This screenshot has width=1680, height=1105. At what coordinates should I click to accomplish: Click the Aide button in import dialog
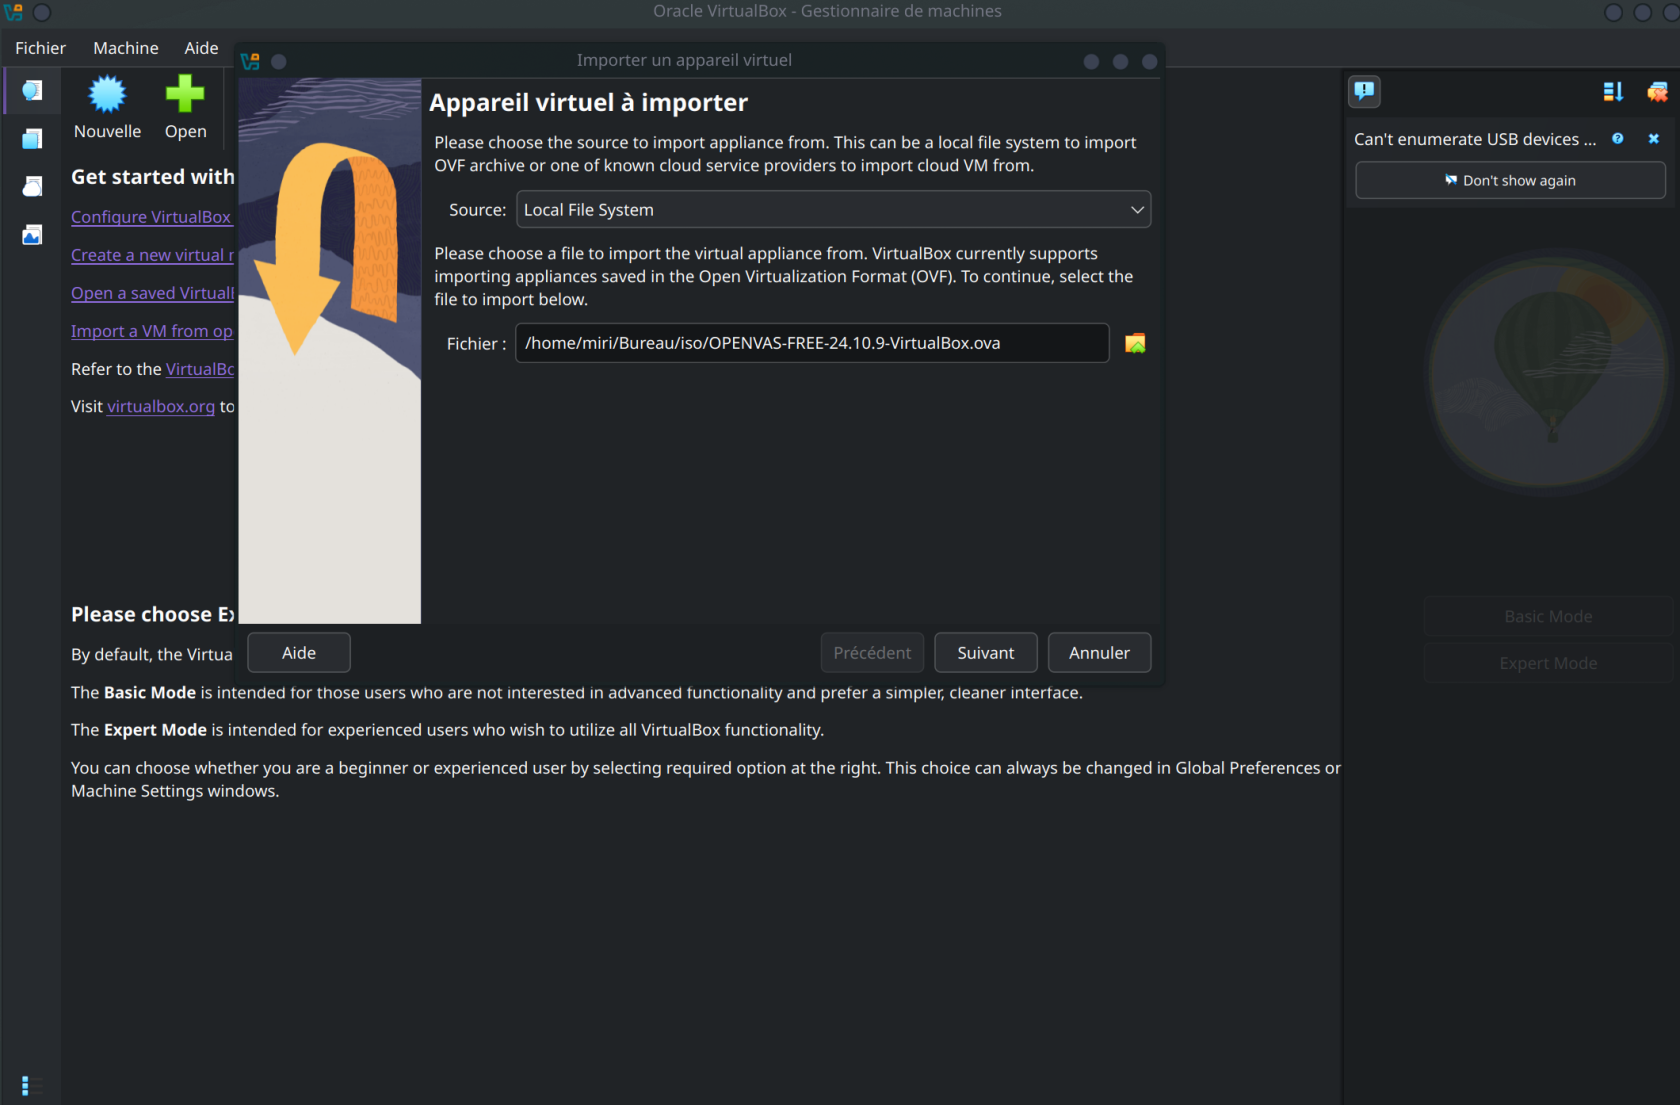click(x=299, y=653)
